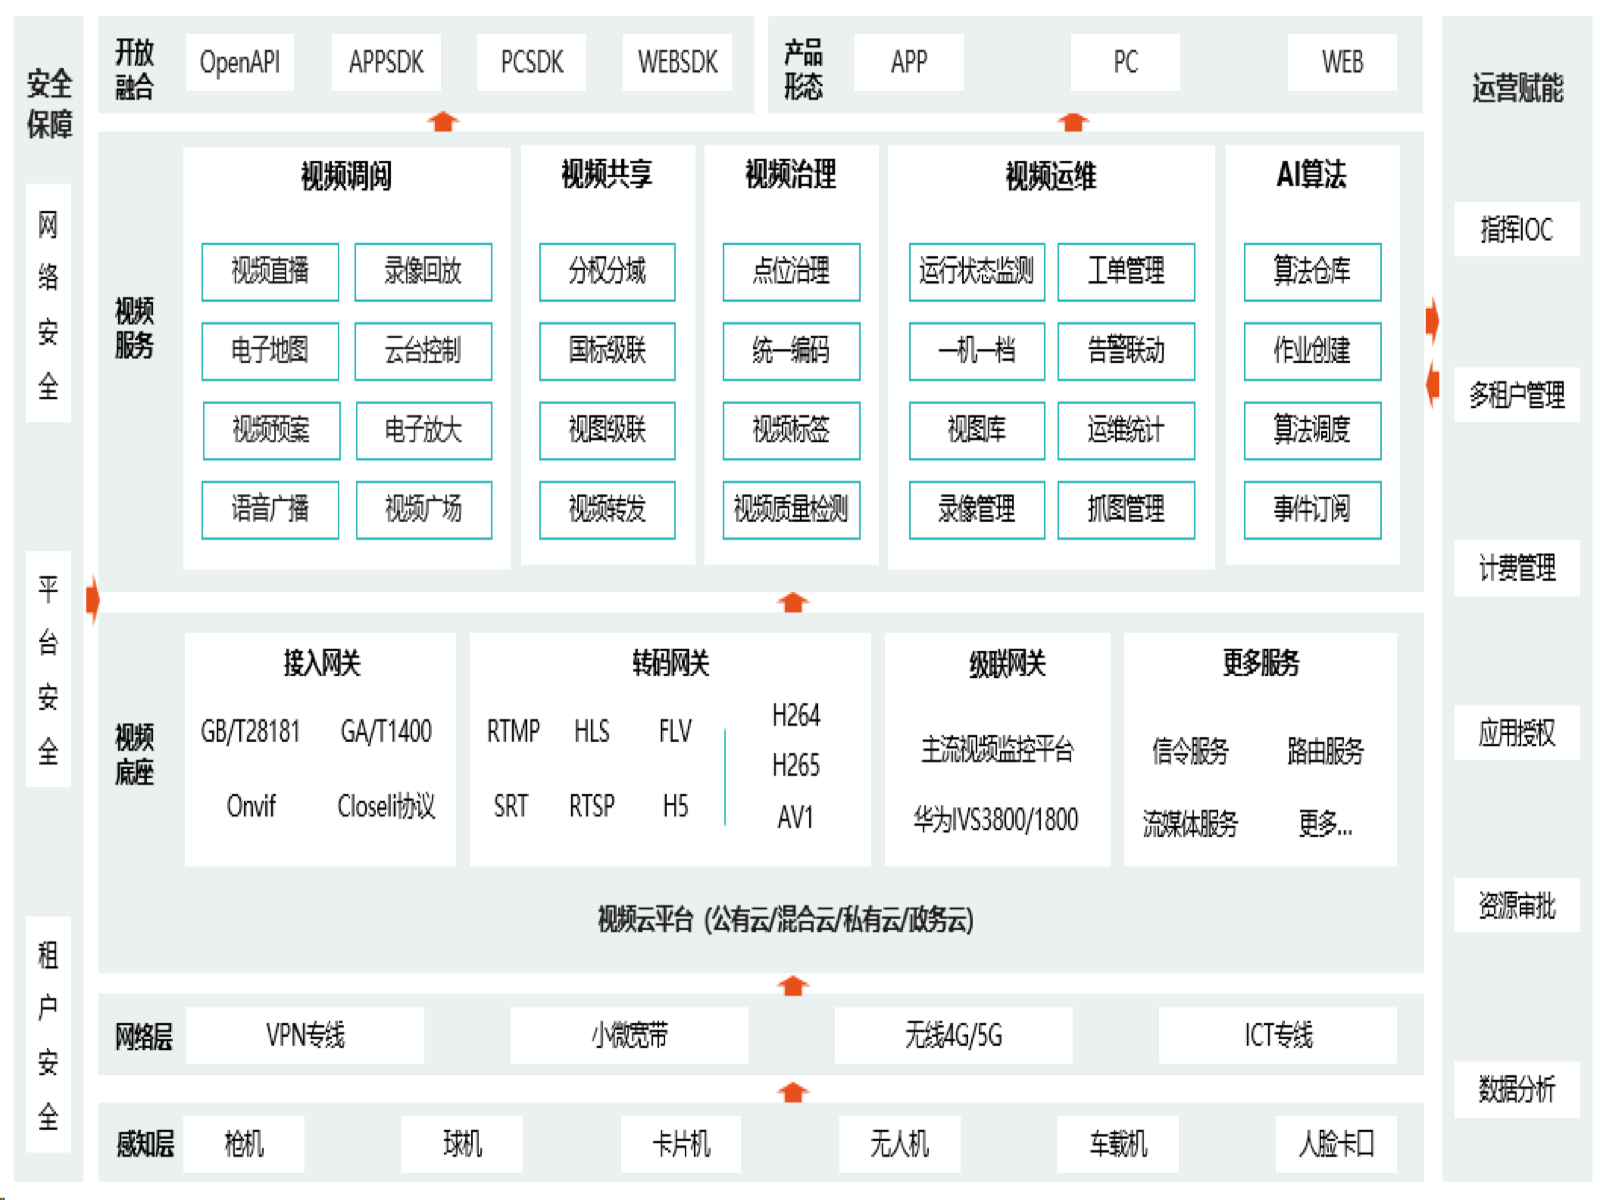Image resolution: width=1600 pixels, height=1200 pixels.
Task: Click the APP product form box
Action: click(x=909, y=62)
